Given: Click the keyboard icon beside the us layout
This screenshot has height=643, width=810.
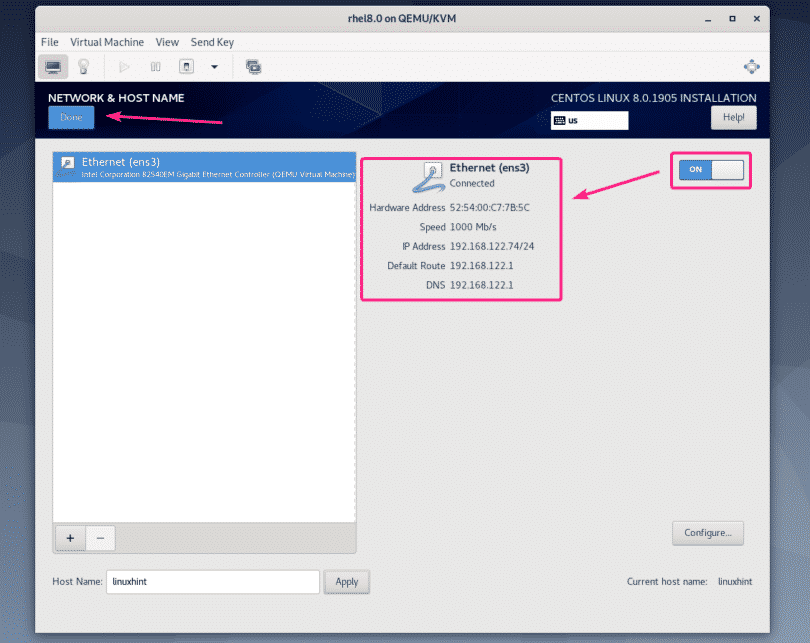Looking at the screenshot, I should [x=561, y=120].
